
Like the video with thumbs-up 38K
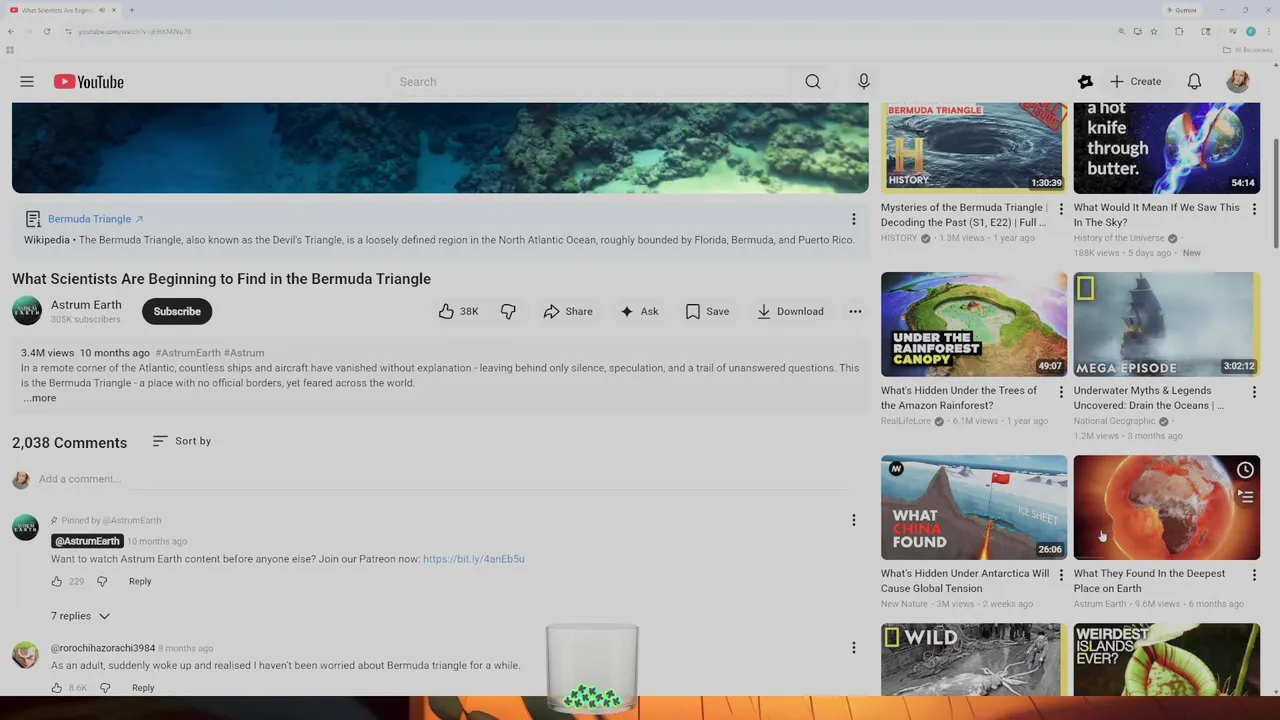tap(458, 312)
